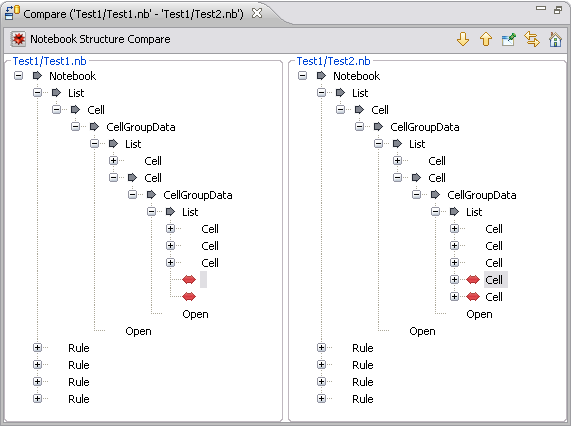The height and width of the screenshot is (428, 573).
Task: Click the Notebook Structure Compare starburst icon
Action: pos(18,39)
